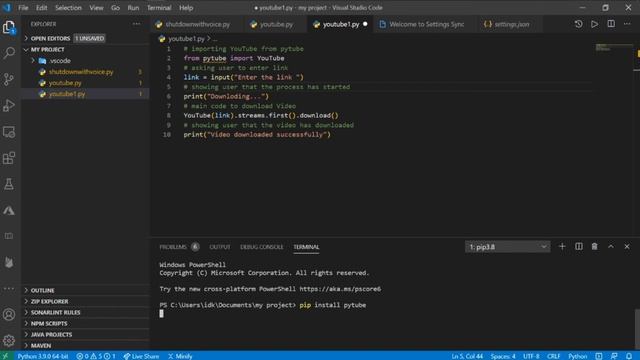Kill the terminal with trash icon
Image resolution: width=640 pixels, height=360 pixels.
pos(595,247)
